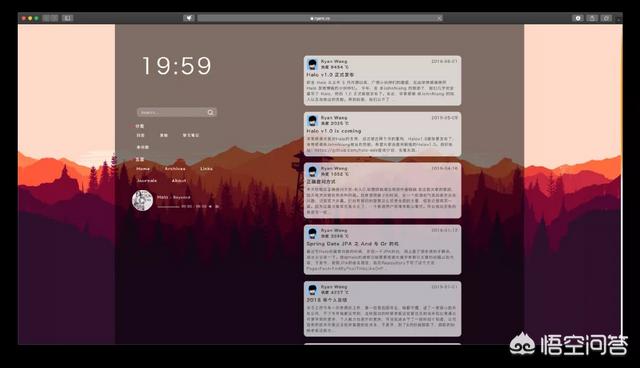Open the 2018 personal summary post

pos(327,300)
